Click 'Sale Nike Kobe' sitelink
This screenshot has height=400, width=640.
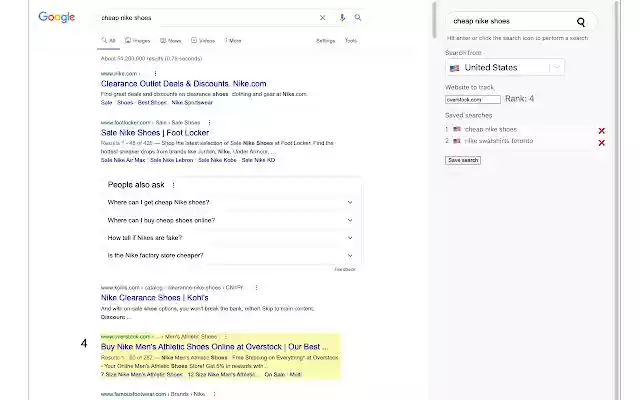click(x=217, y=160)
